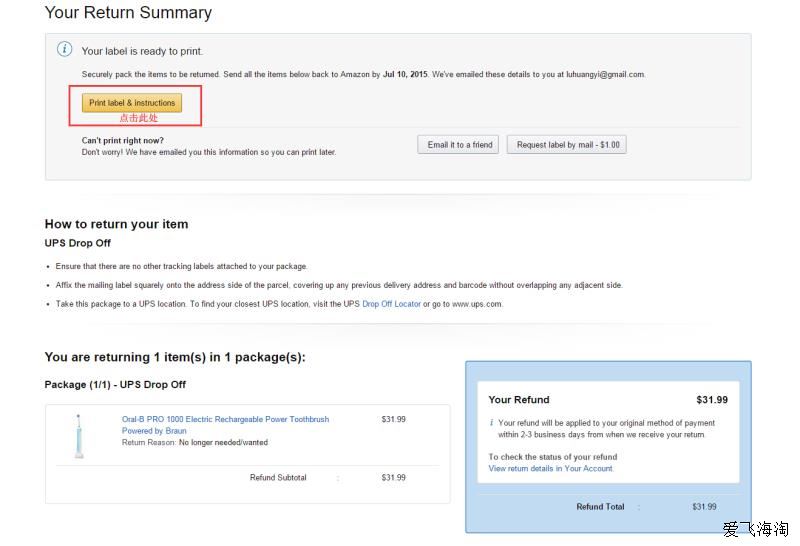Click the luhuangyi@gmail.com email address
Viewport: 800px width, 546px height.
[606, 75]
